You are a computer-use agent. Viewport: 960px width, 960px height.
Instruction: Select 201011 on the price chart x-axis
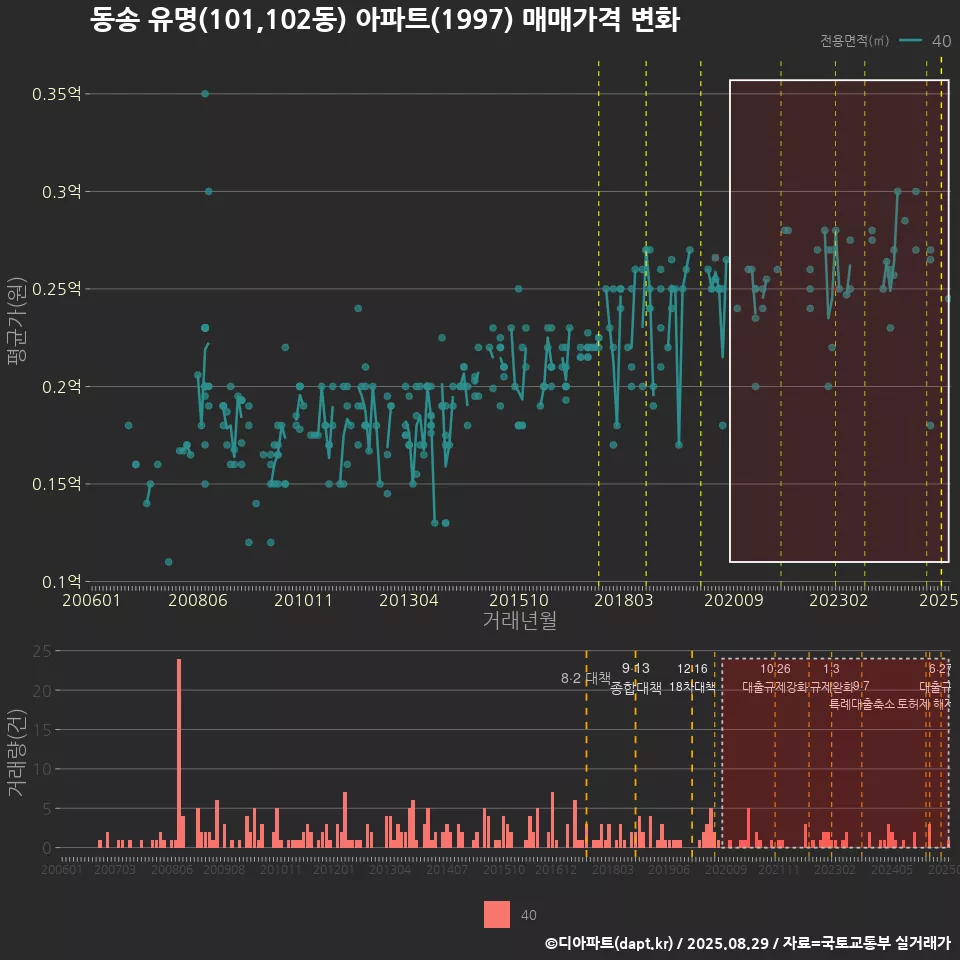click(x=303, y=600)
